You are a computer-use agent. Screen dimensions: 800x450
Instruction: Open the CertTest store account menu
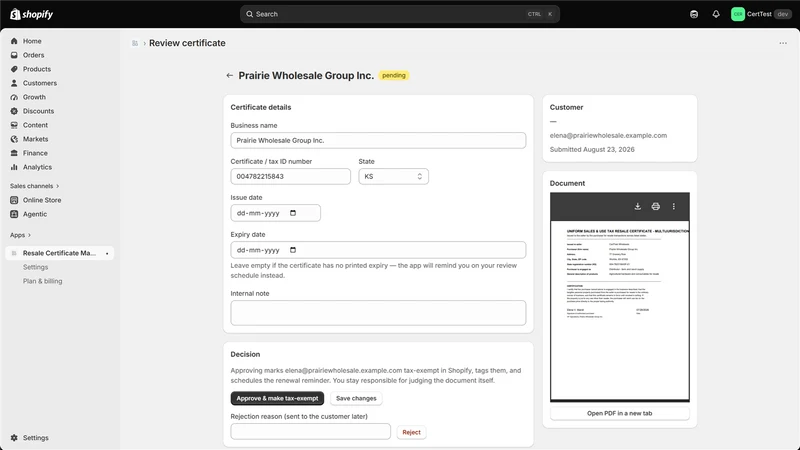[x=761, y=14]
